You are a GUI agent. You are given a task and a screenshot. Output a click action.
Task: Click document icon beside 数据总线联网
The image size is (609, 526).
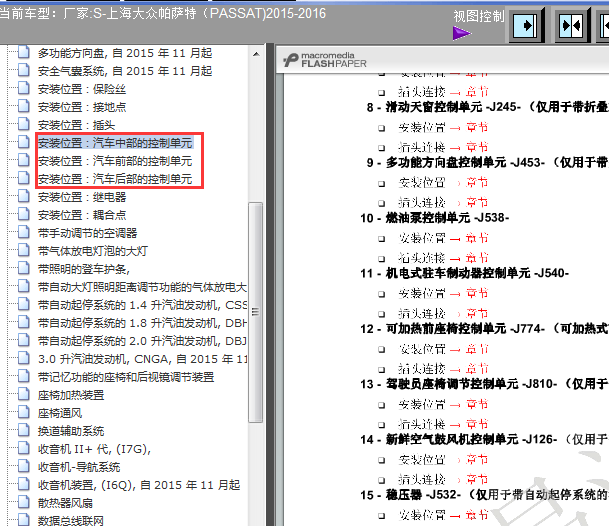(x=23, y=520)
